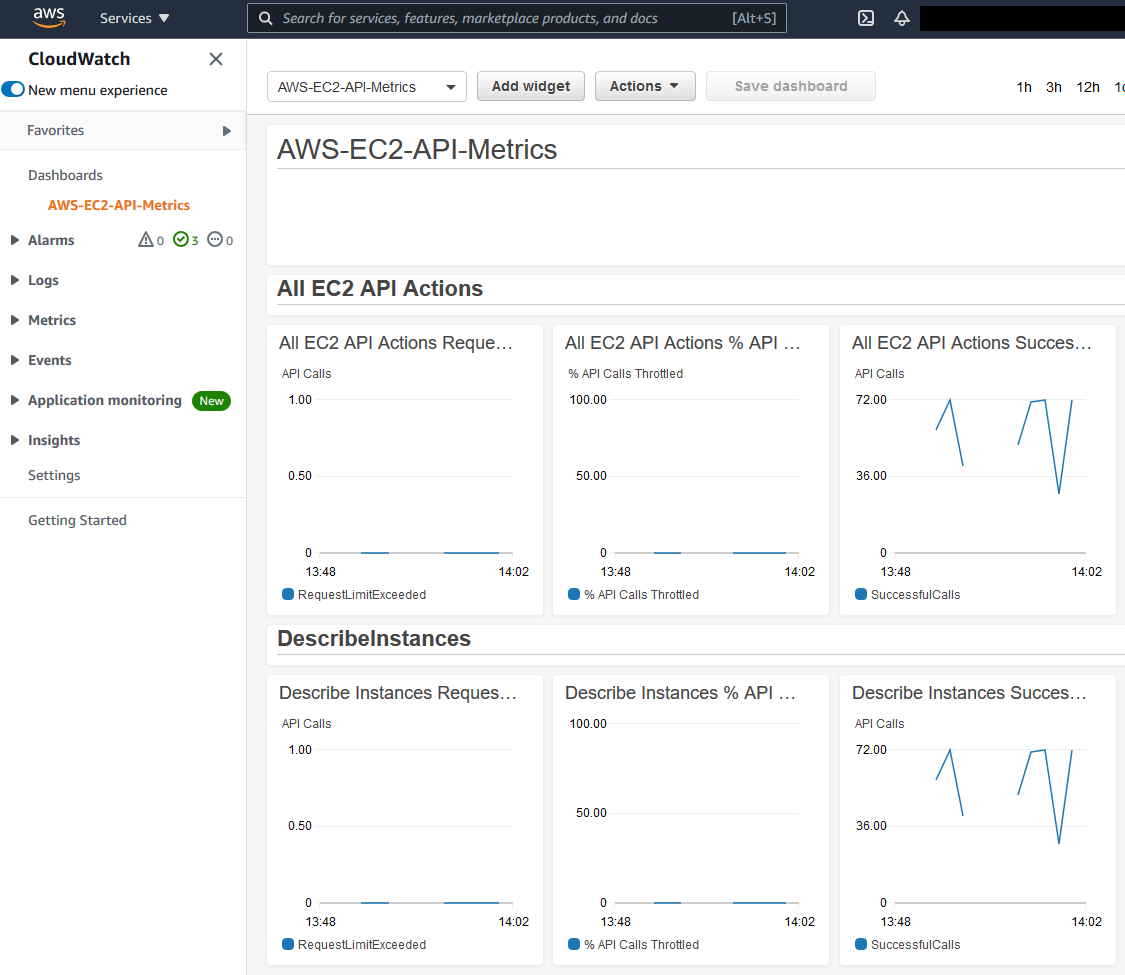Click the search magnifier icon
Viewport: 1125px width, 975px height.
click(265, 18)
